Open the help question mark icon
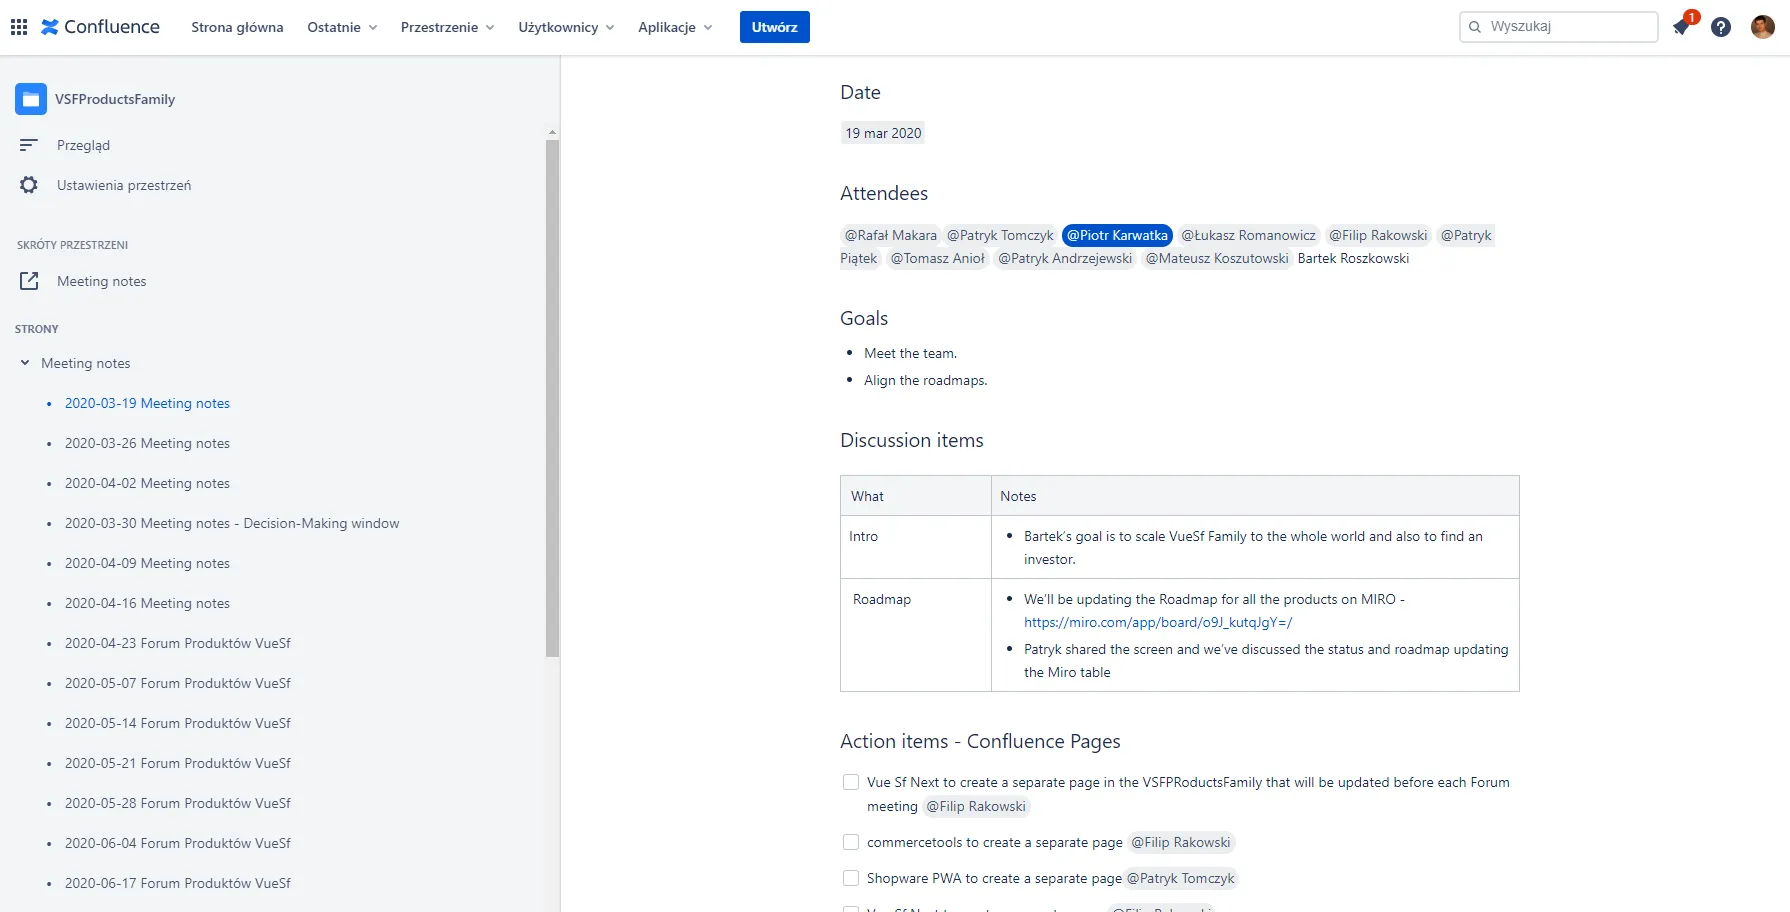The image size is (1790, 912). 1721,27
